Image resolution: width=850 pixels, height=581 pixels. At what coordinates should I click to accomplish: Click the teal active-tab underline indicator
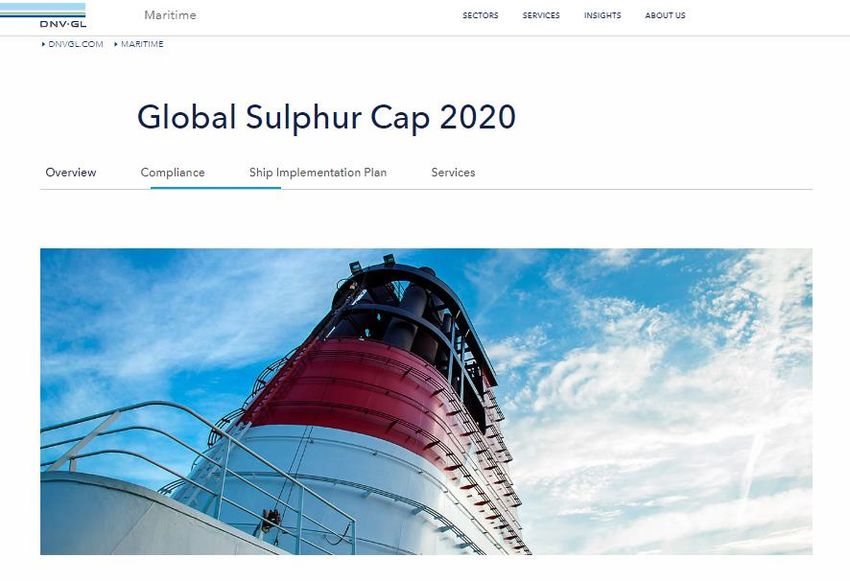tap(216, 188)
